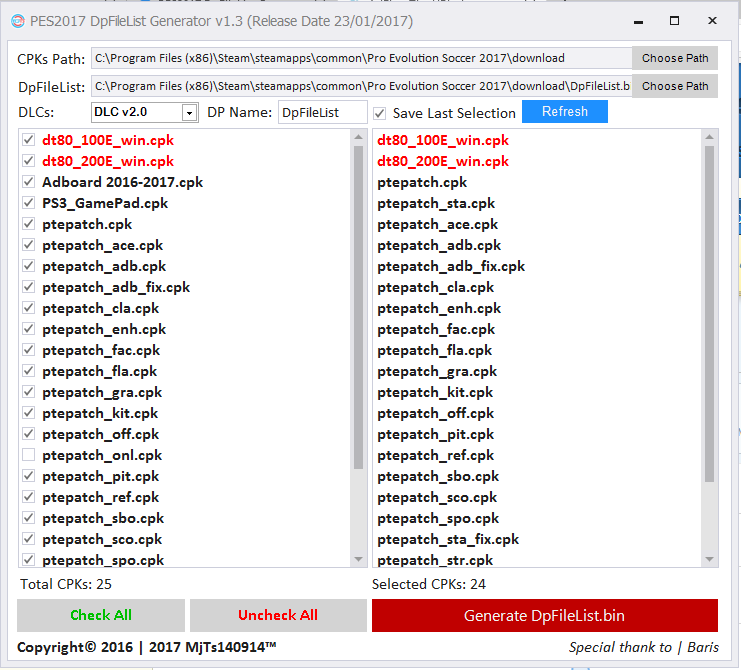This screenshot has height=670, width=741.
Task: Close the DpFileList Generator window
Action: (x=712, y=21)
